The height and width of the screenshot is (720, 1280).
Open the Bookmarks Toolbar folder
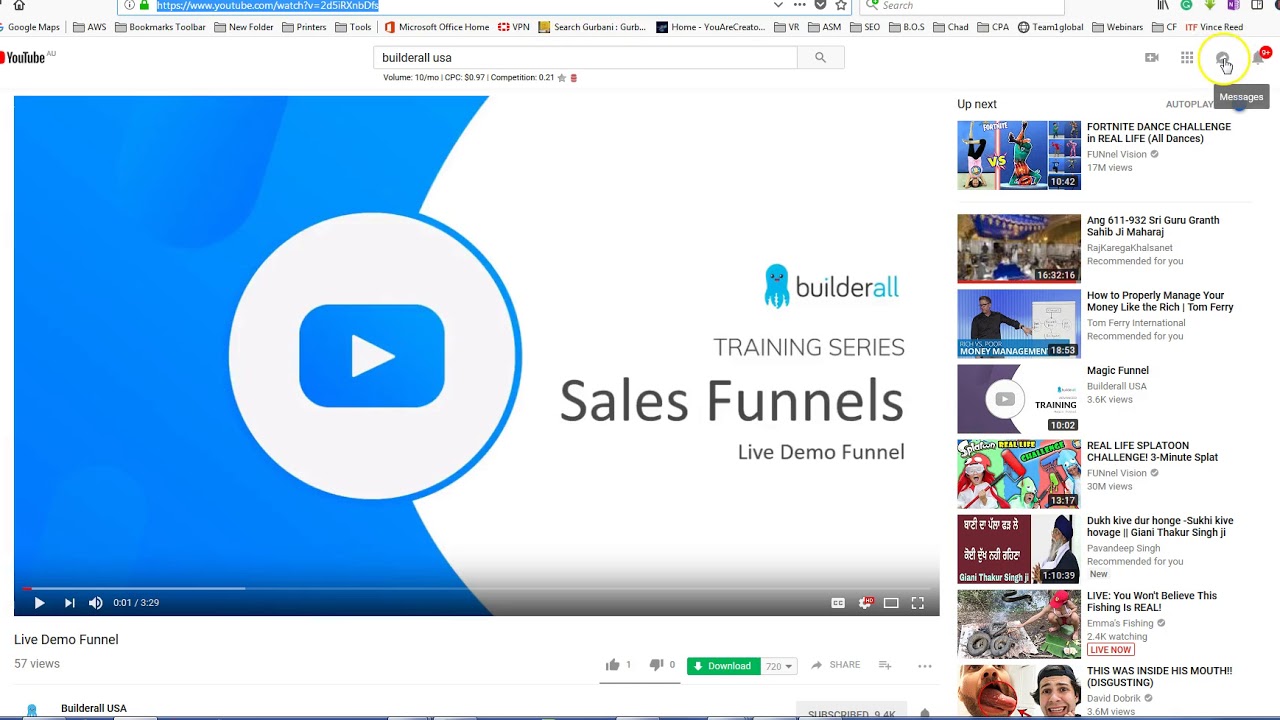[x=160, y=27]
